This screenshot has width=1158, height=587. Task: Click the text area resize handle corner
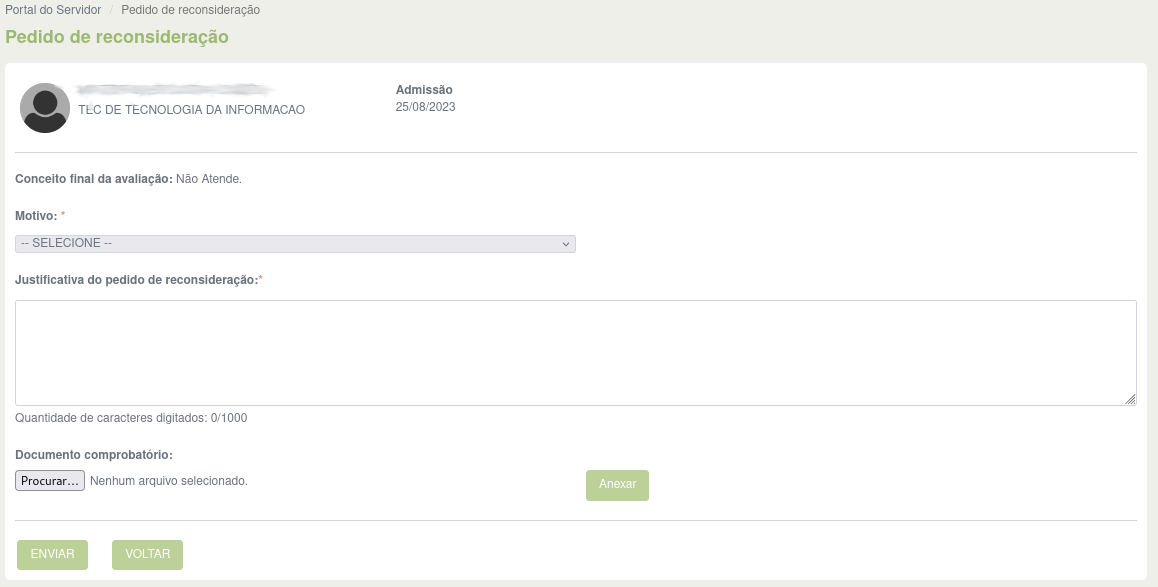click(1130, 399)
